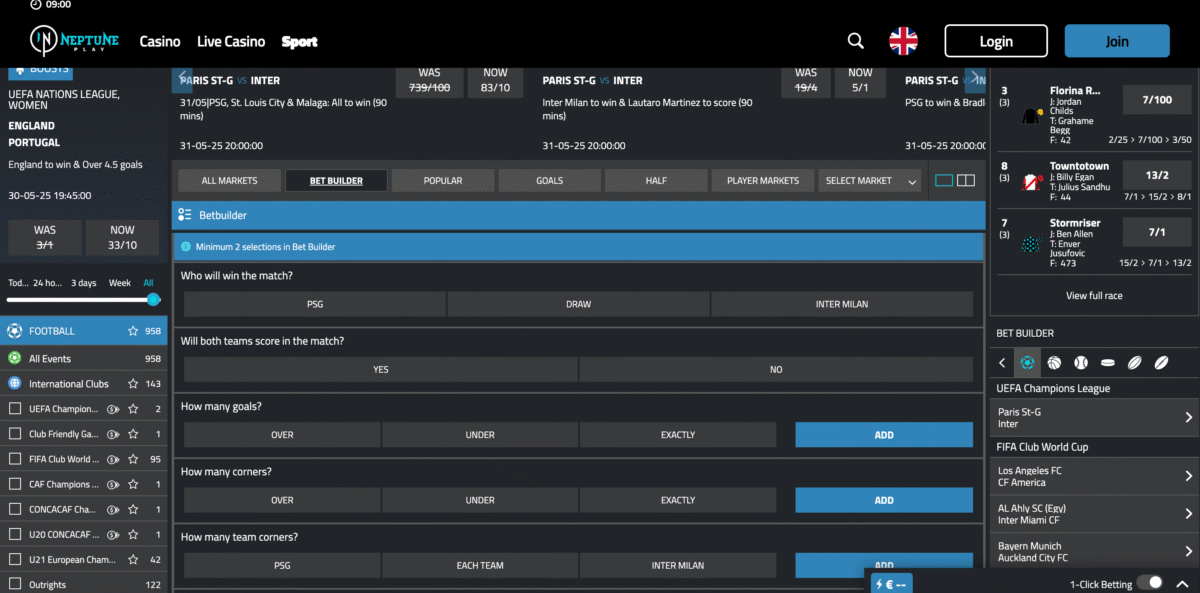This screenshot has height=593, width=1200.
Task: Star the U21 European Championship row
Action: [x=132, y=560]
